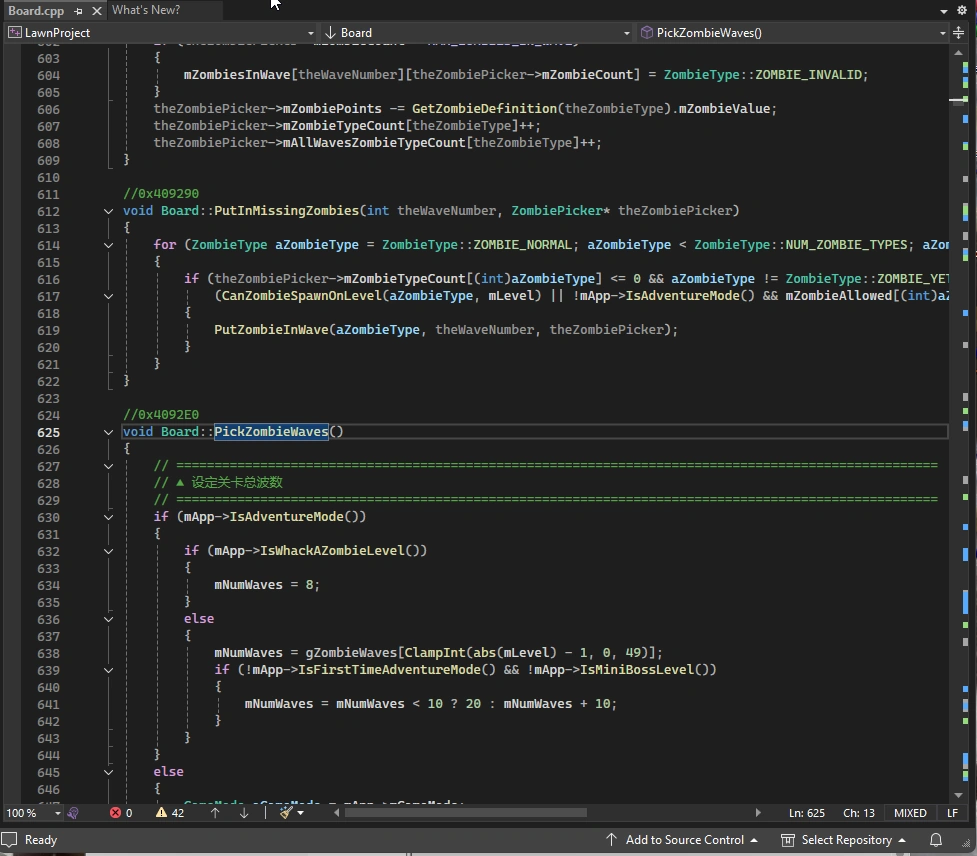
Task: Switch to the What's New? tab
Action: tap(146, 10)
